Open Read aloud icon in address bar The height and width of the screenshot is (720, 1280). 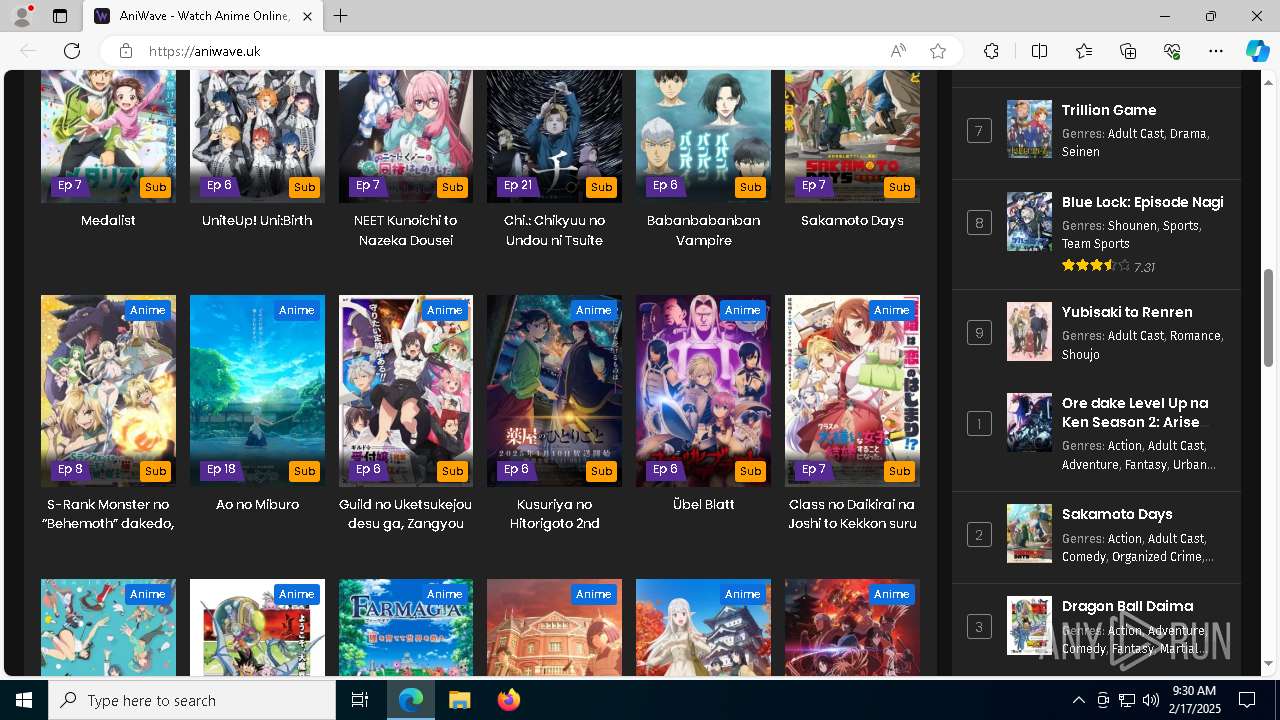coord(898,51)
